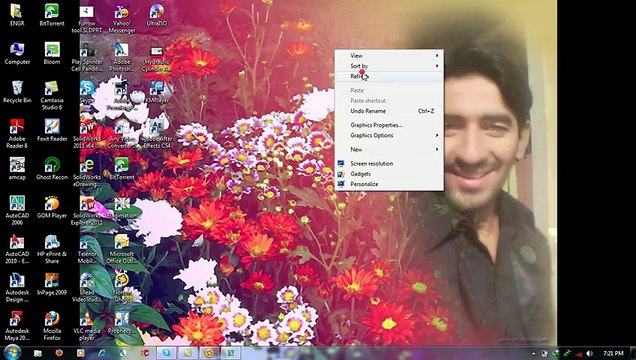Select the Foxit Reader shortcut
This screenshot has height=360, width=636.
point(52,131)
